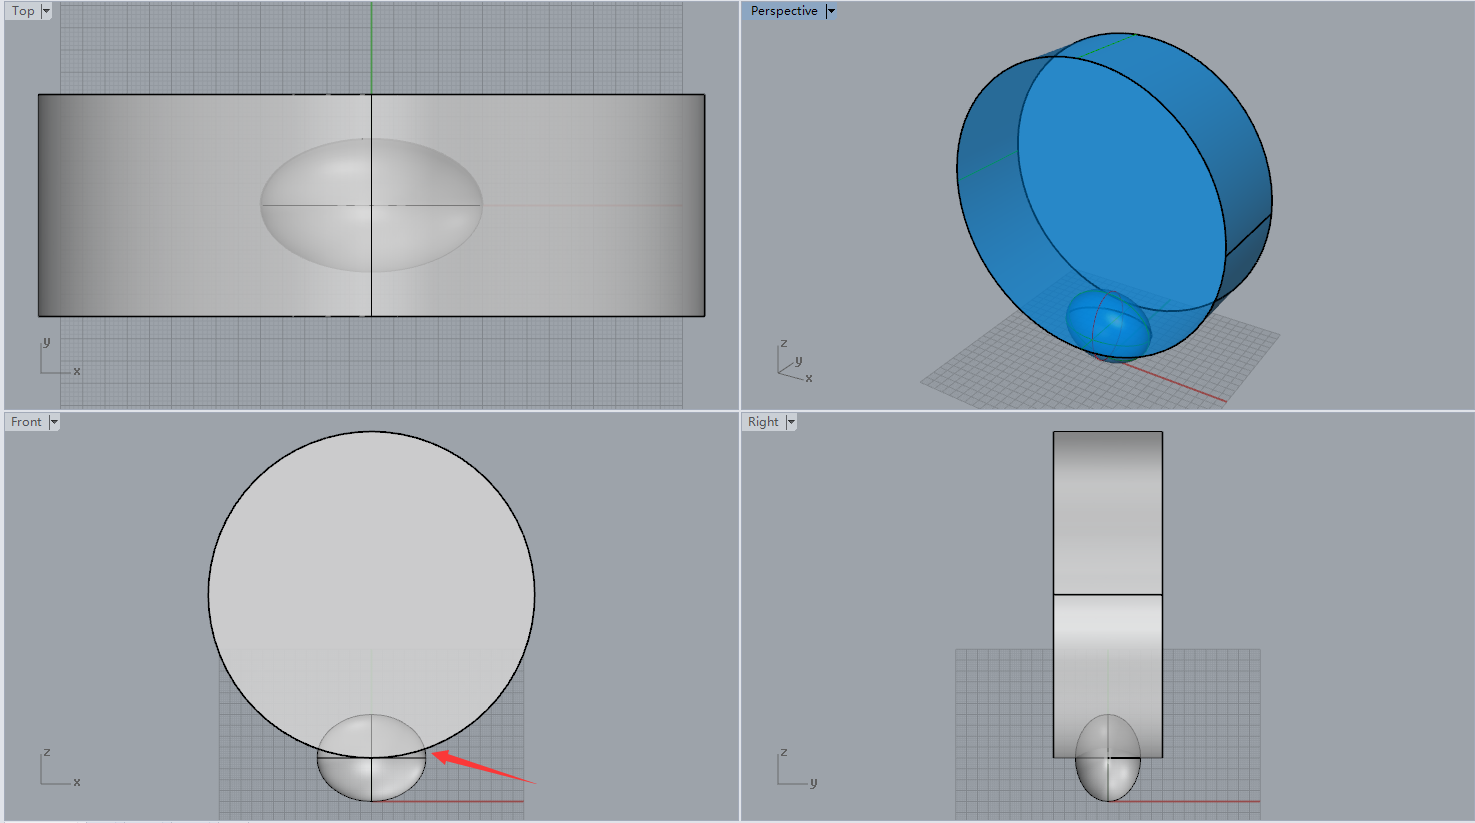Image resolution: width=1475 pixels, height=823 pixels.
Task: Click the Front viewport title label
Action: click(26, 422)
